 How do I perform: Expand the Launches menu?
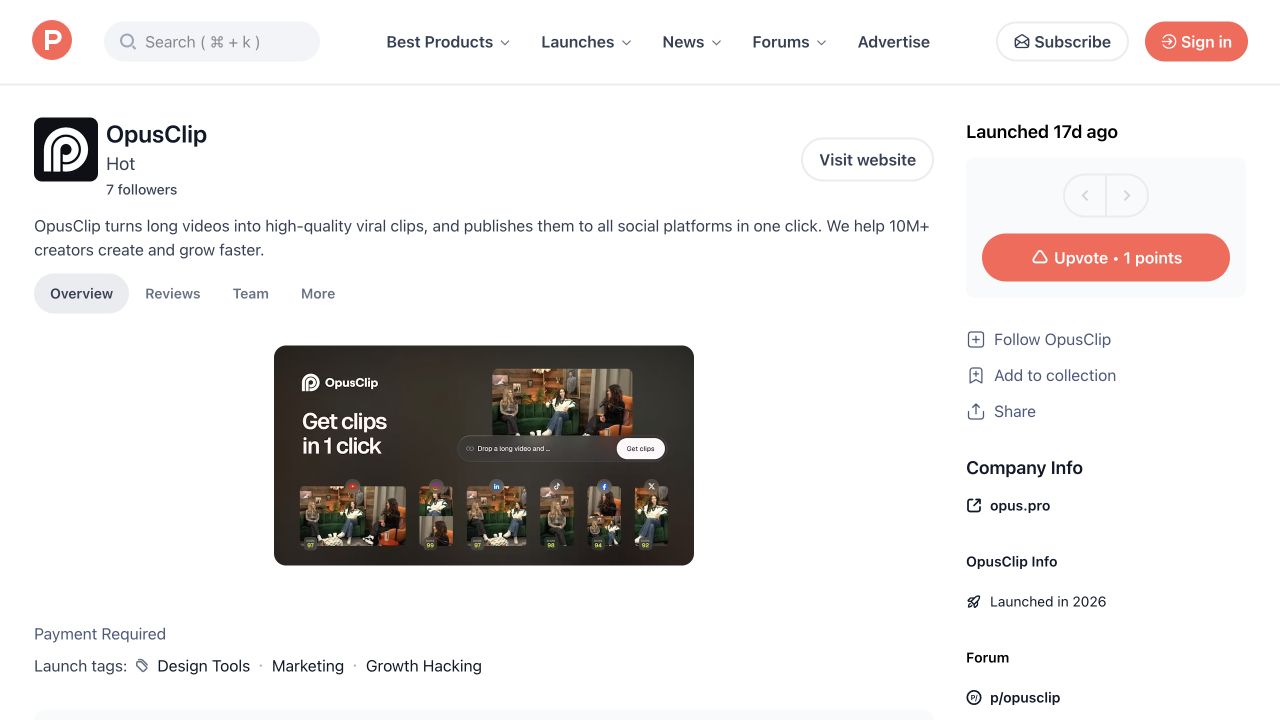pos(586,42)
